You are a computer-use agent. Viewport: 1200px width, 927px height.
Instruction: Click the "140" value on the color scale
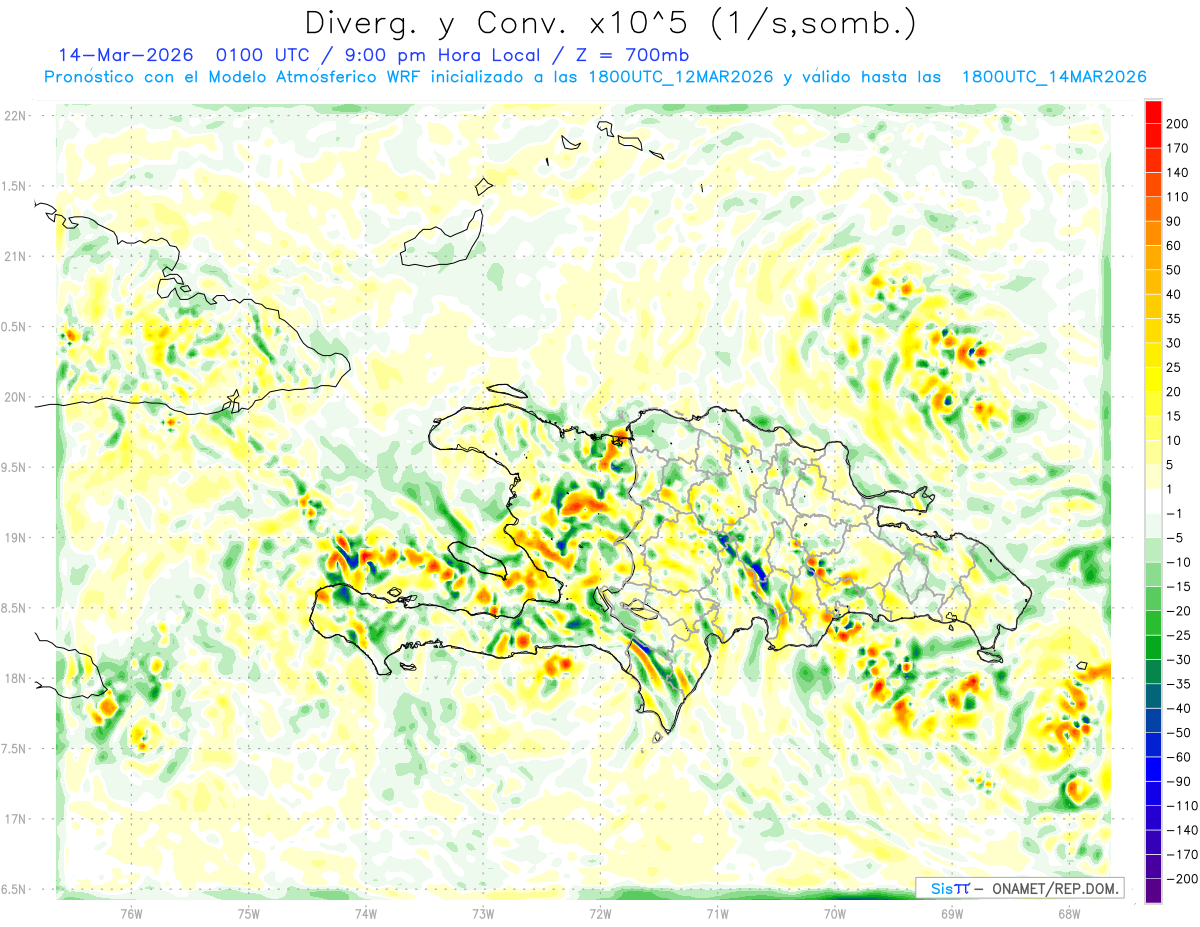tap(1178, 173)
